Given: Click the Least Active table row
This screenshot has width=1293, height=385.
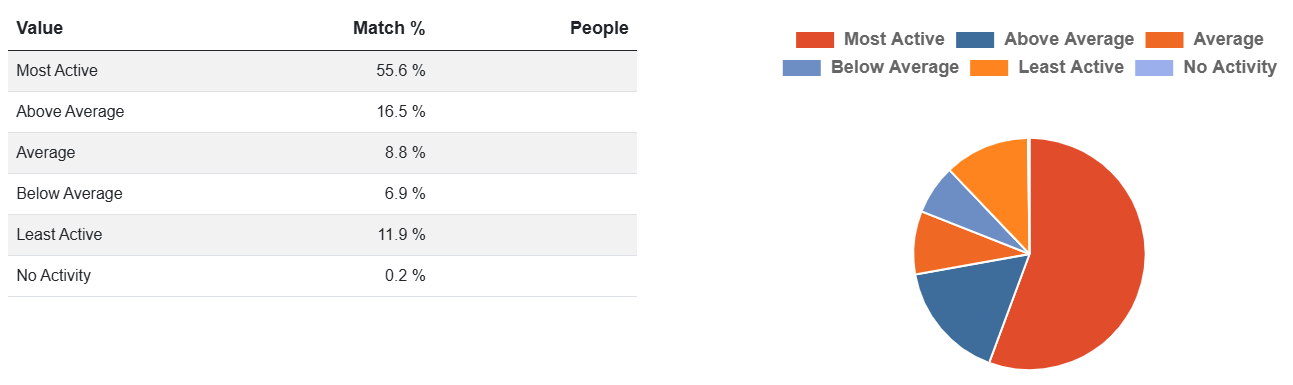Looking at the screenshot, I should coord(322,235).
